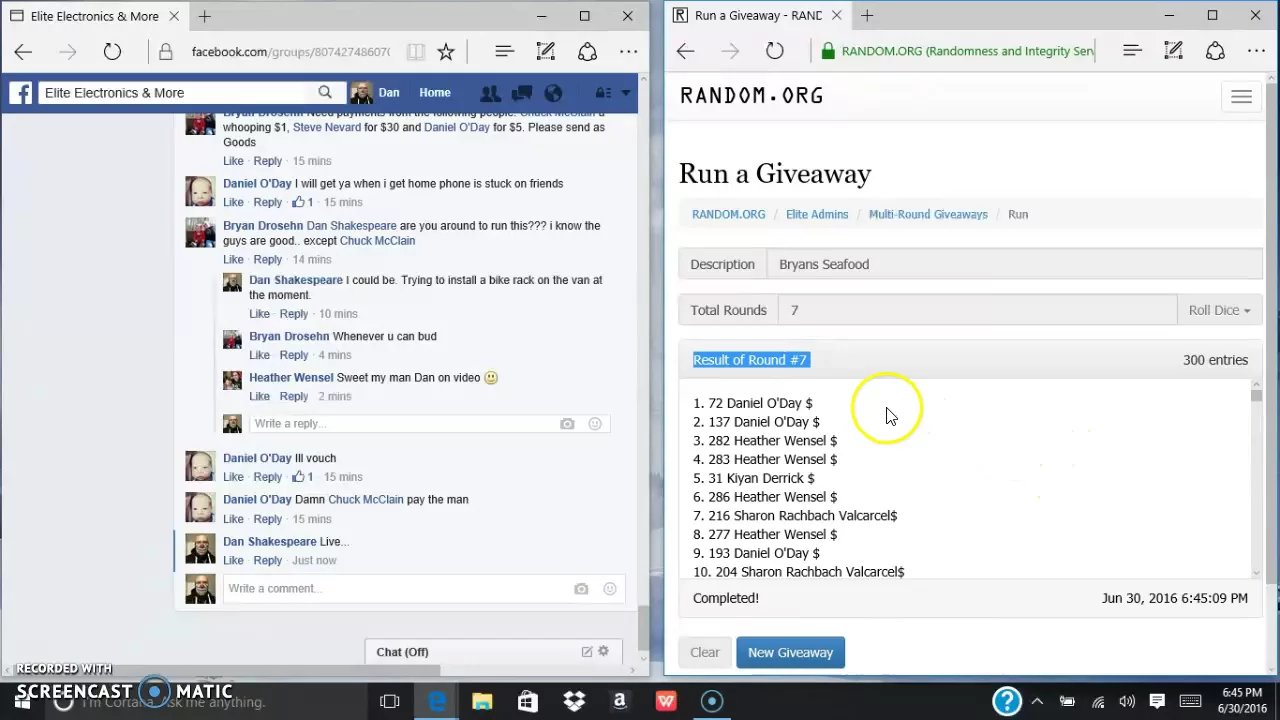Add emoji to the Write a comment box
1280x720 pixels.
609,589
